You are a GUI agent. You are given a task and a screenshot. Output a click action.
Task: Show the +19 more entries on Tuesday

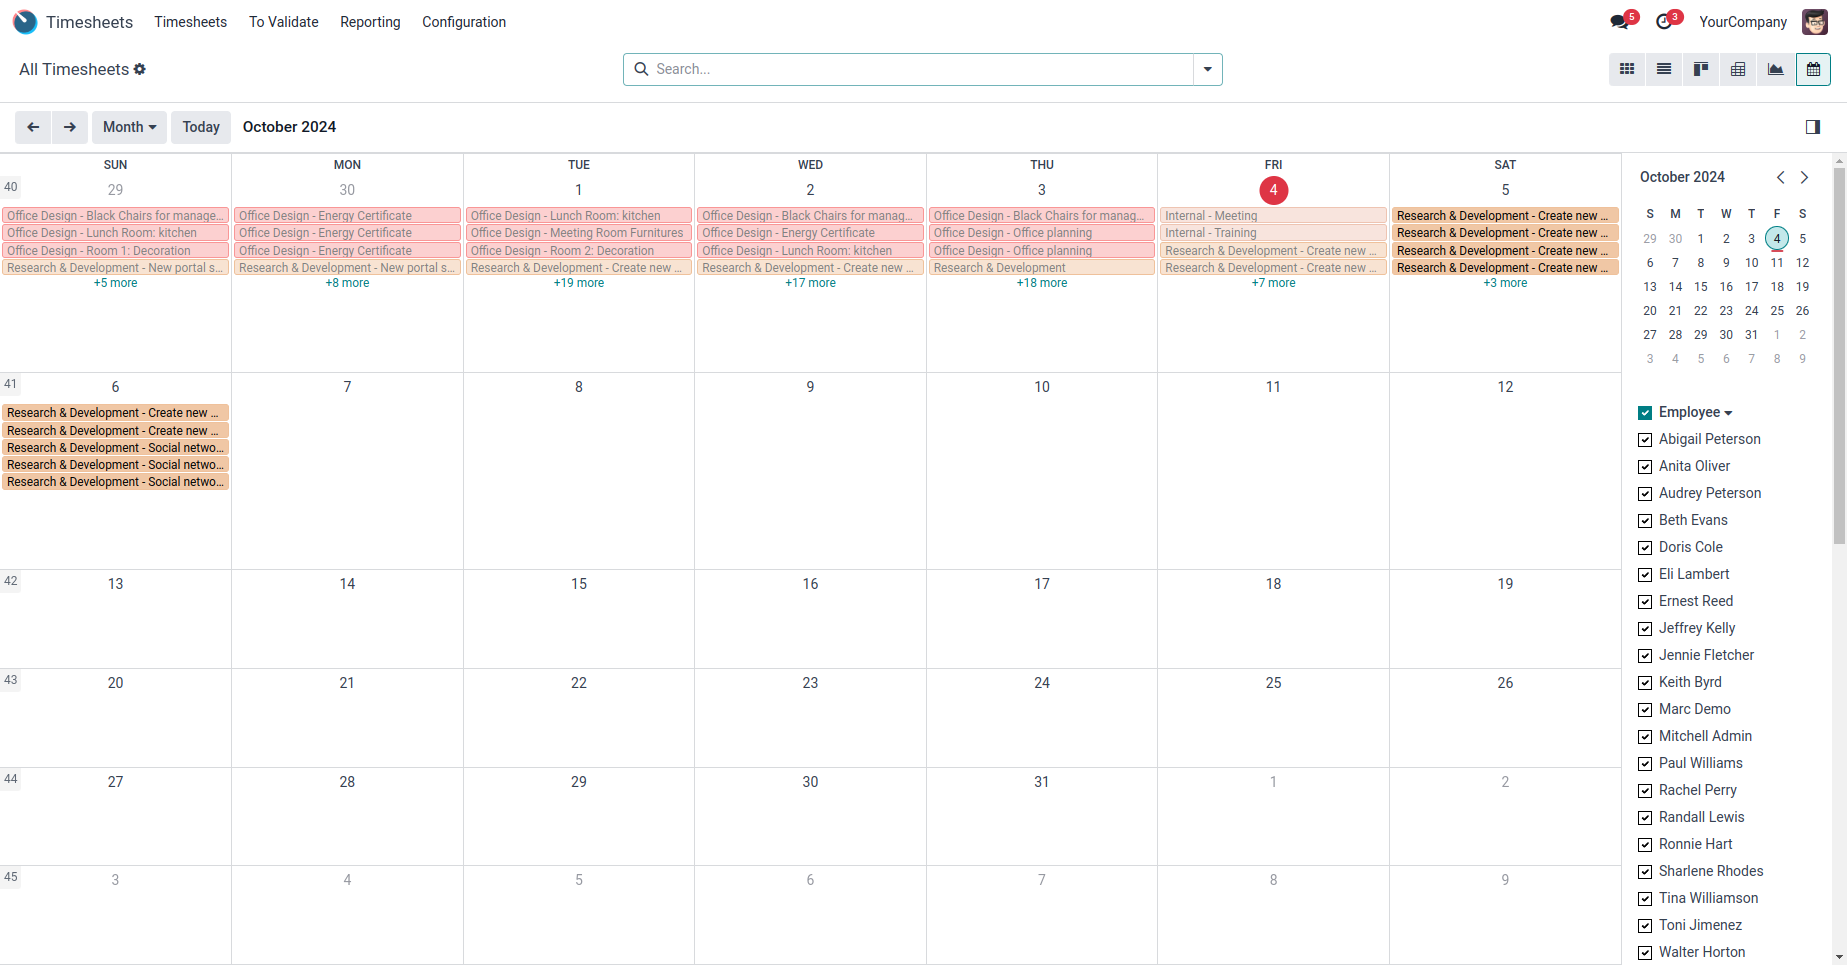coord(579,283)
